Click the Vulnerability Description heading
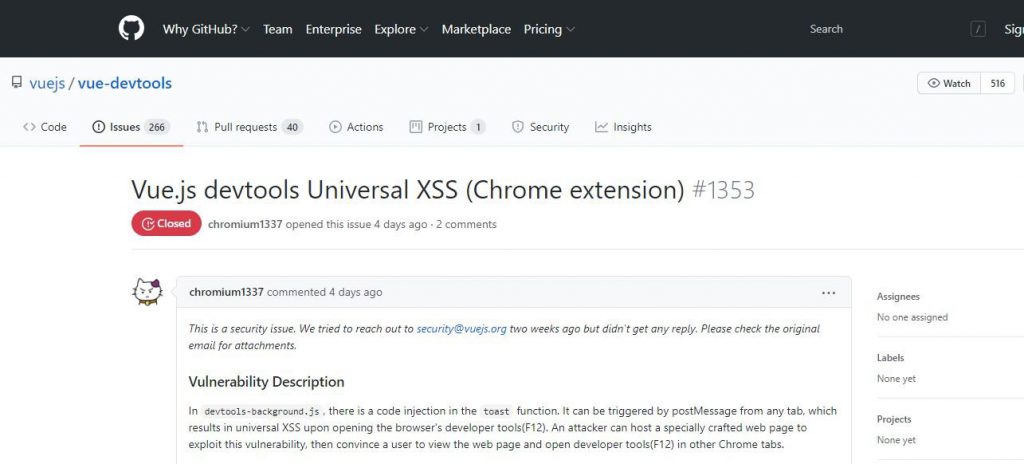 pos(266,382)
